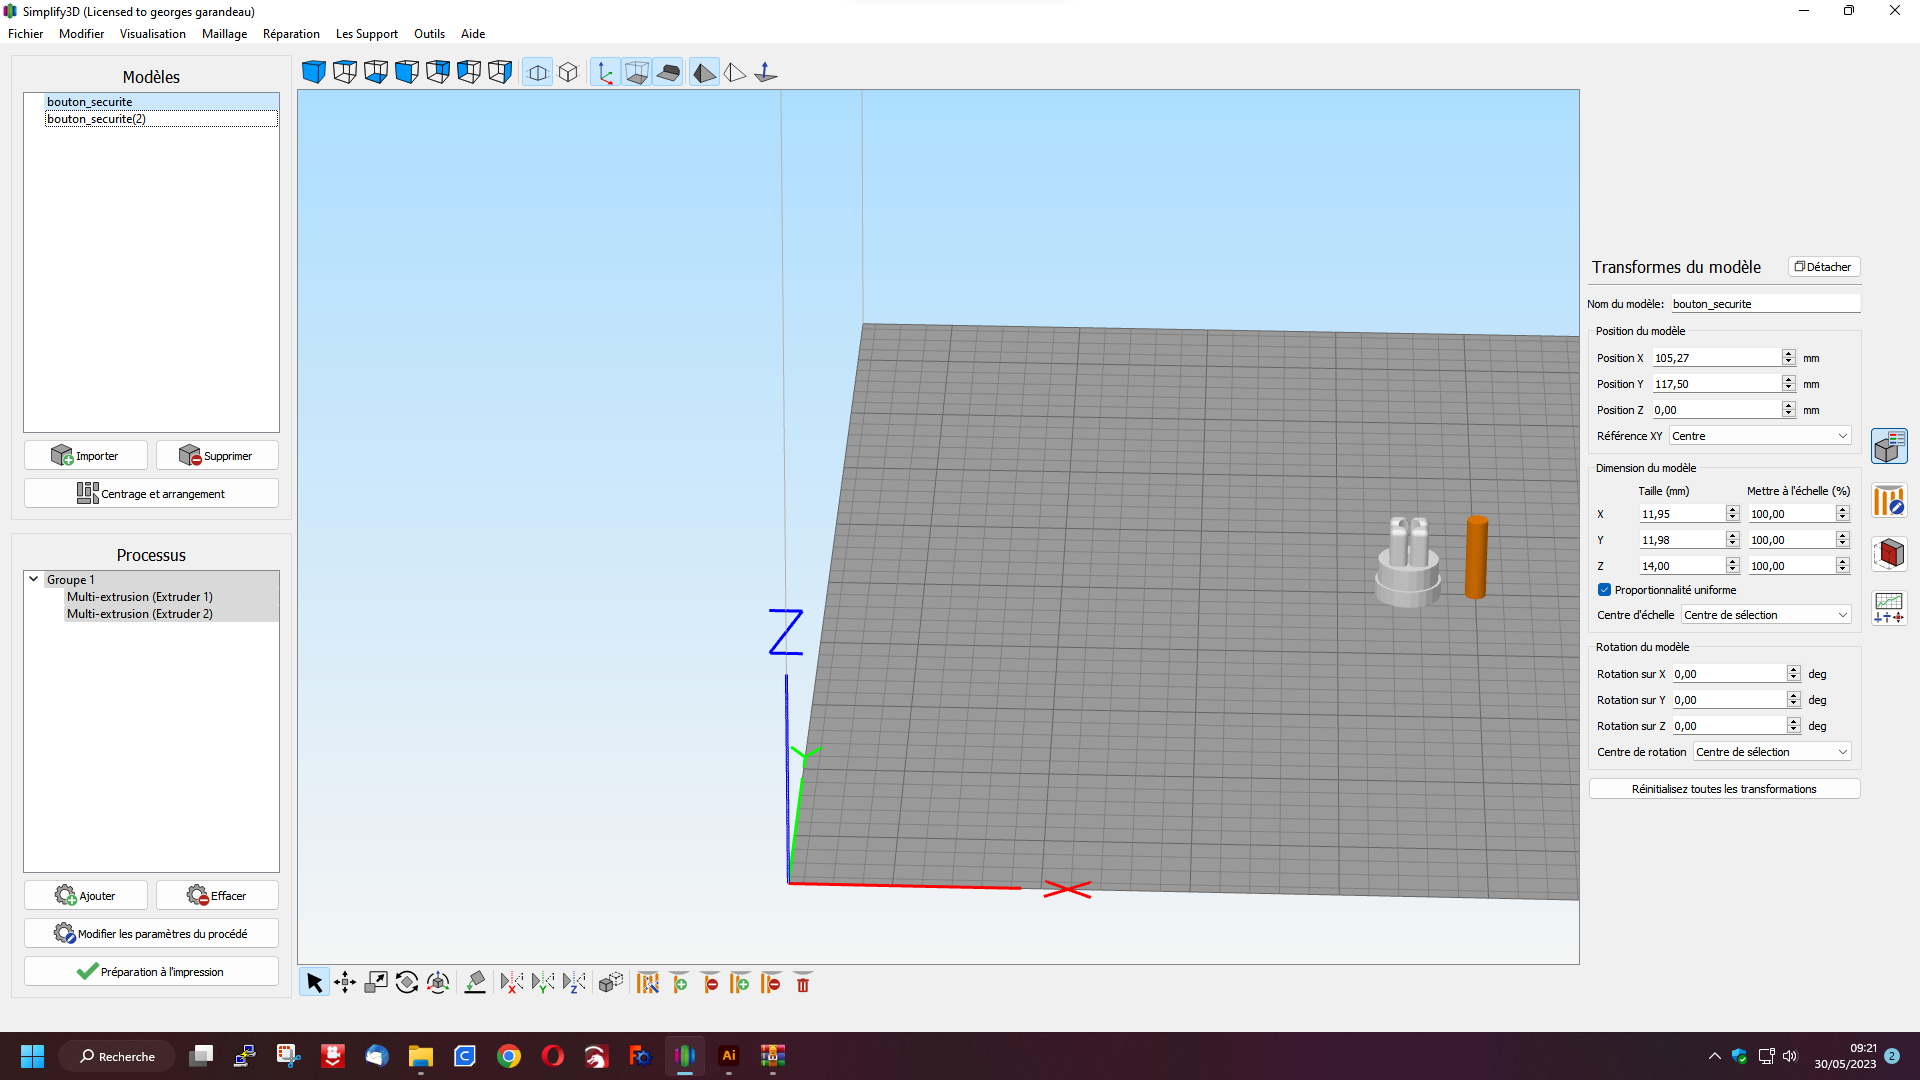
Task: Click the place surface on bed tool
Action: [475, 983]
